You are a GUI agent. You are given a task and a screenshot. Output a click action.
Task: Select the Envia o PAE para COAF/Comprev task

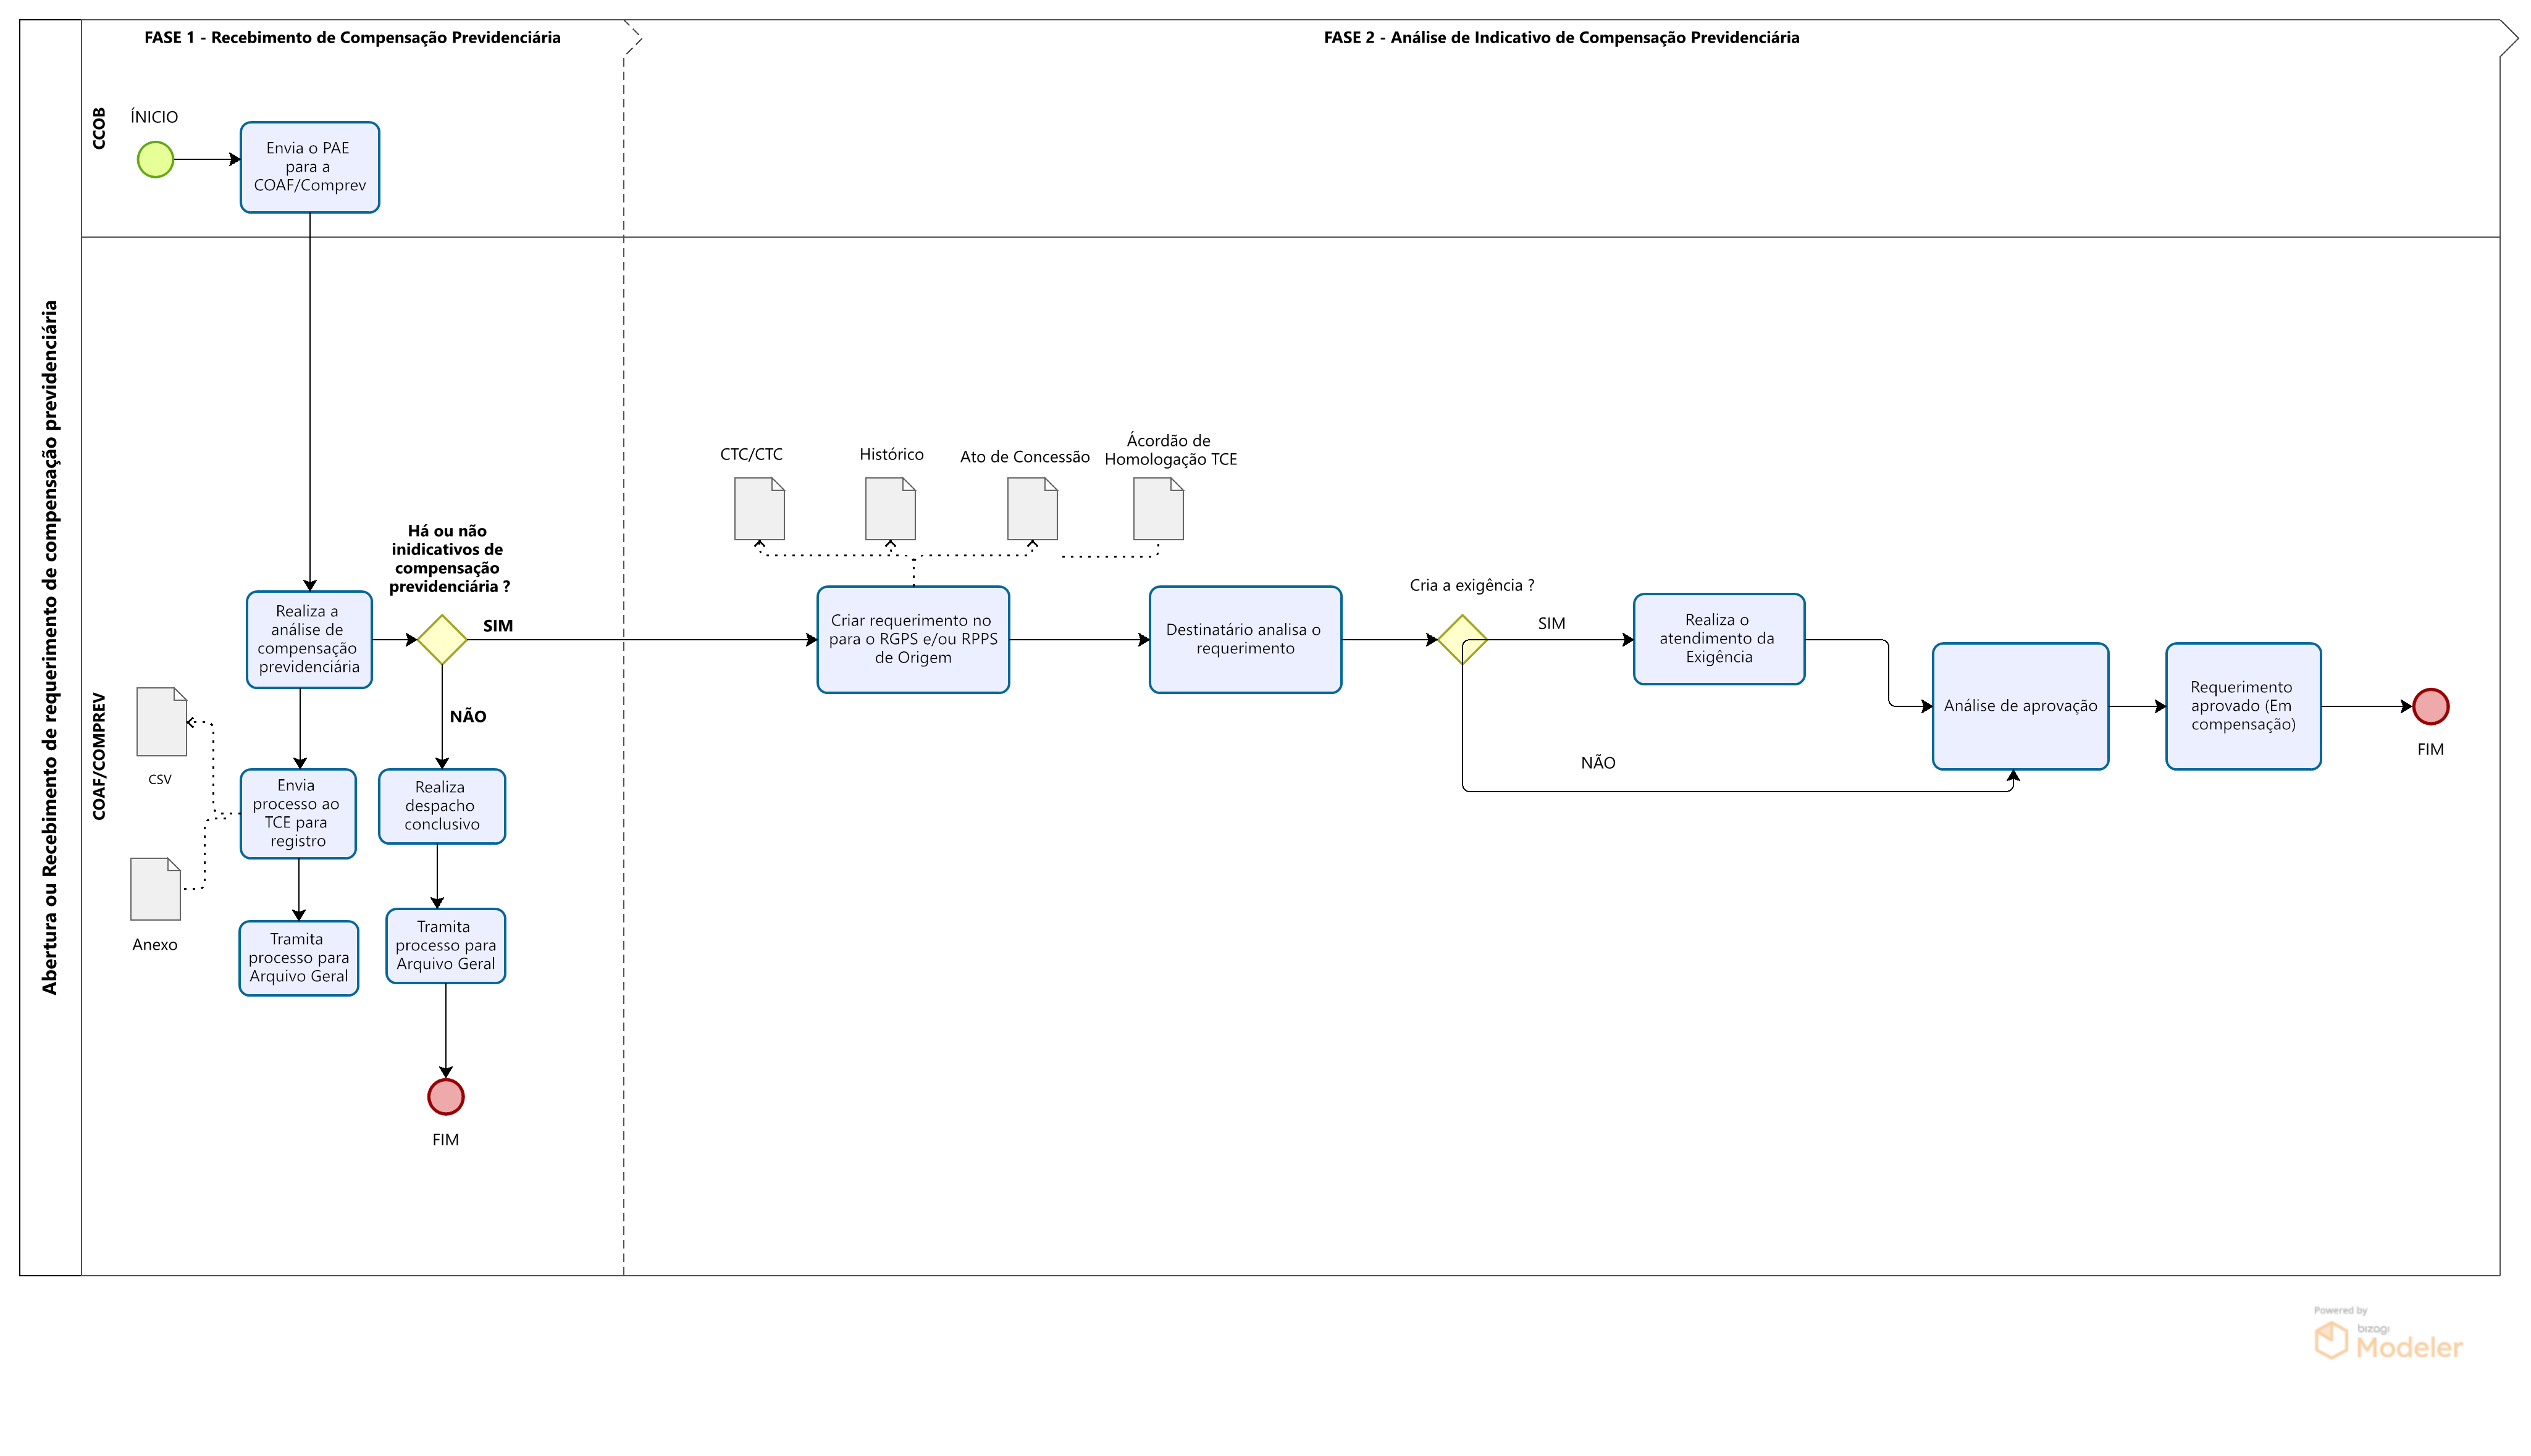pyautogui.click(x=309, y=167)
